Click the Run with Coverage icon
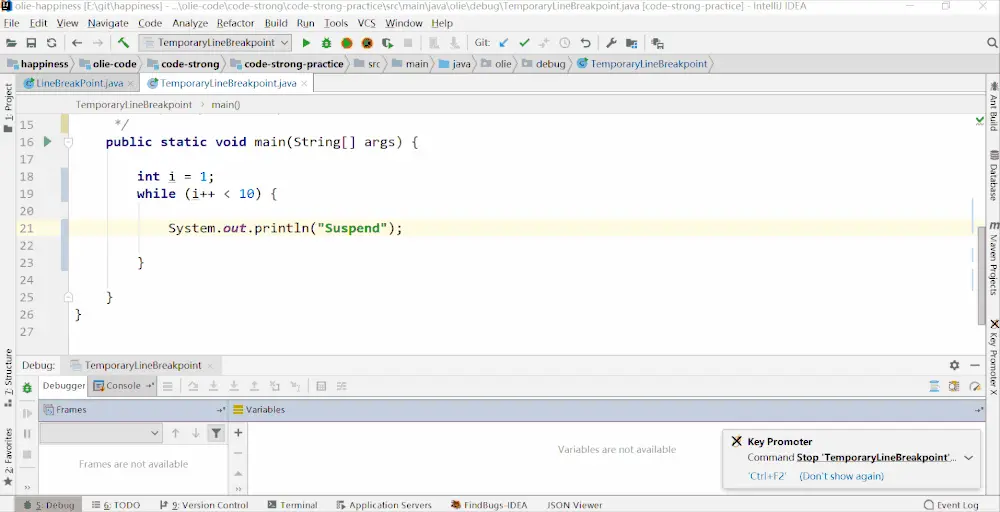This screenshot has width=1000, height=512. (x=387, y=43)
